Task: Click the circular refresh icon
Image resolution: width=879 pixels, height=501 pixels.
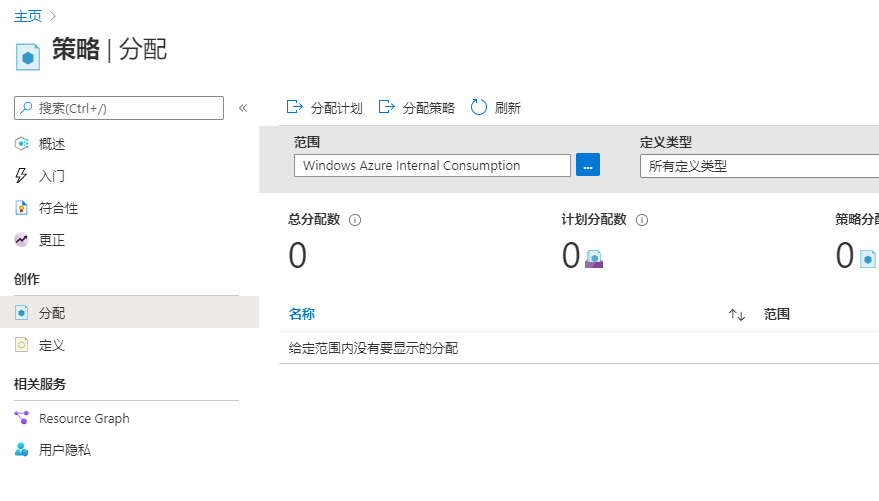Action: pos(479,107)
